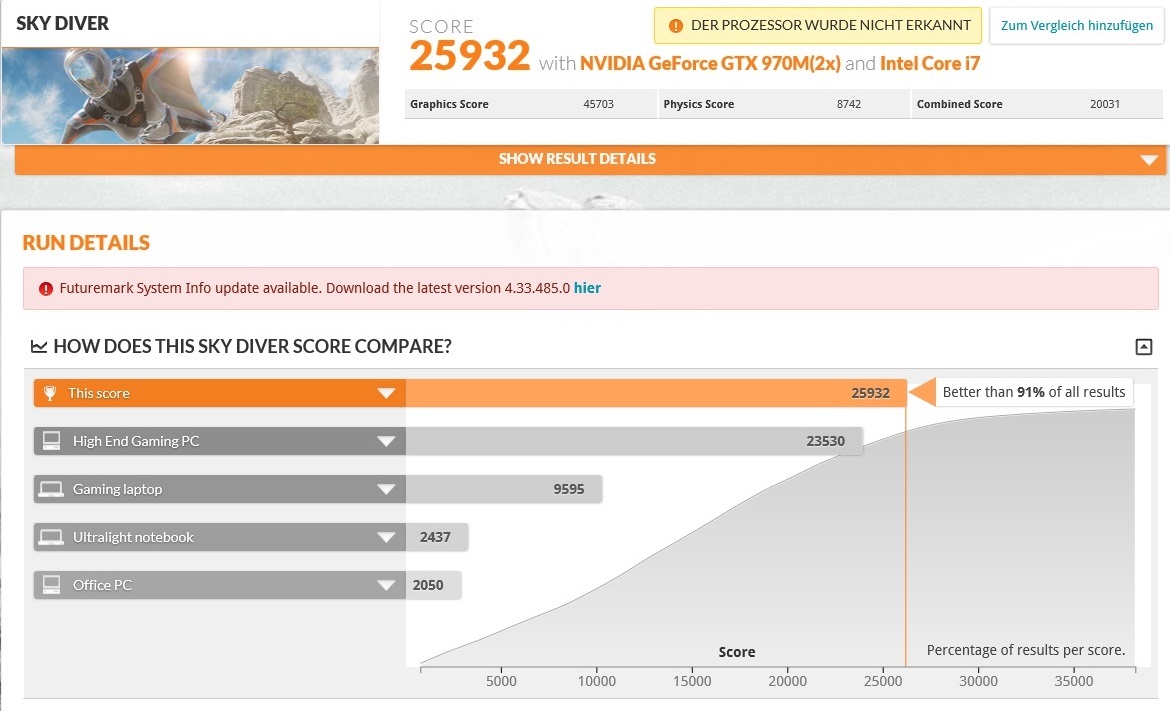The height and width of the screenshot is (711, 1170).
Task: Click Physics Score value 8742
Action: [848, 104]
